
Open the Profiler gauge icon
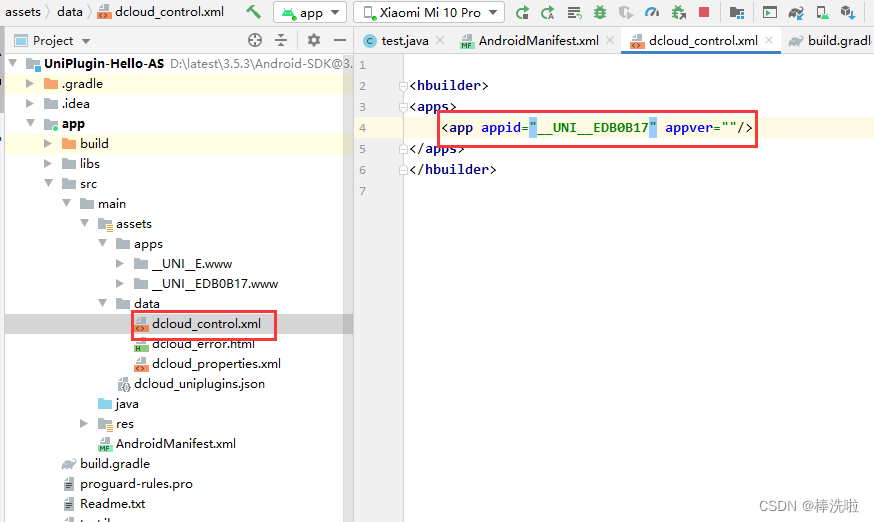[x=652, y=12]
